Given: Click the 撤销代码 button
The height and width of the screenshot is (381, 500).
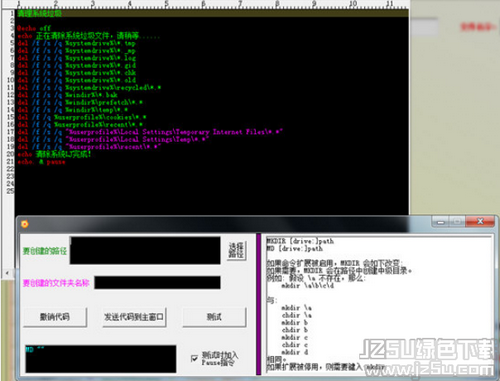Looking at the screenshot, I should point(55,317).
